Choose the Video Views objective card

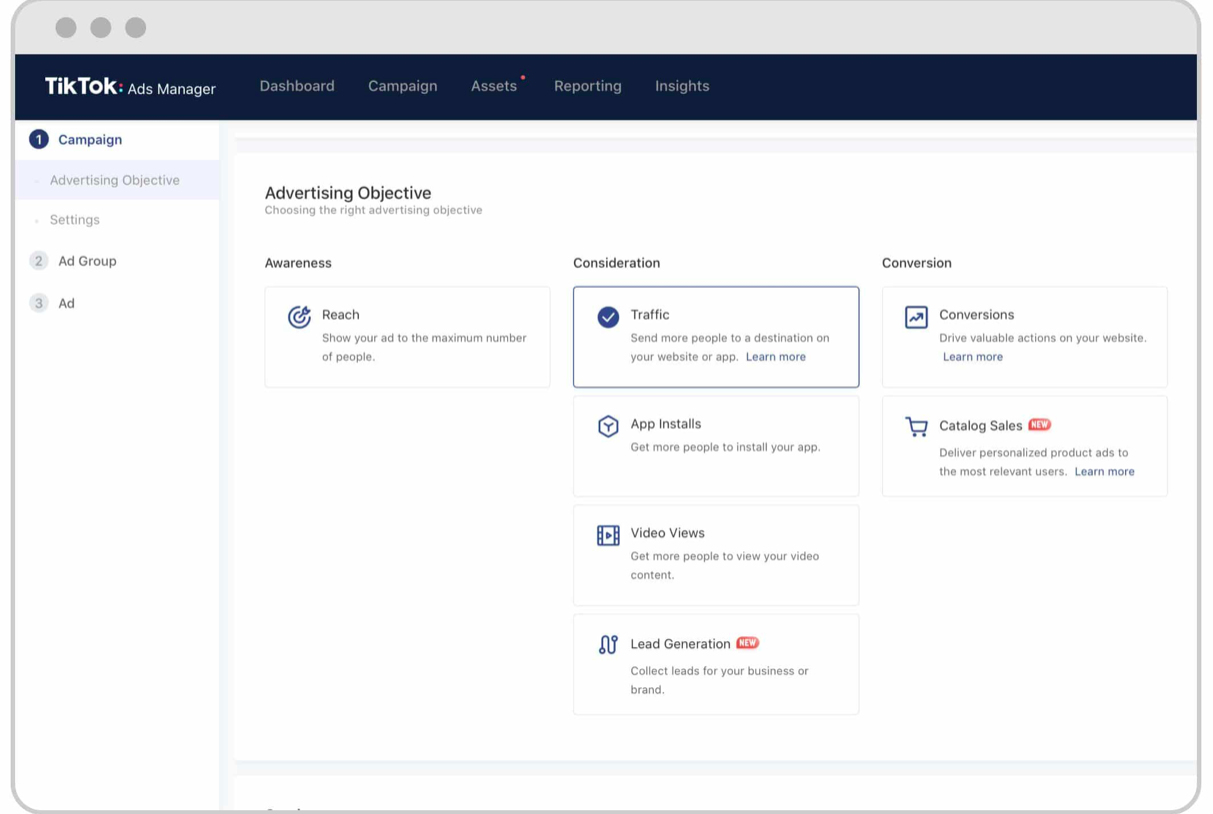click(716, 555)
